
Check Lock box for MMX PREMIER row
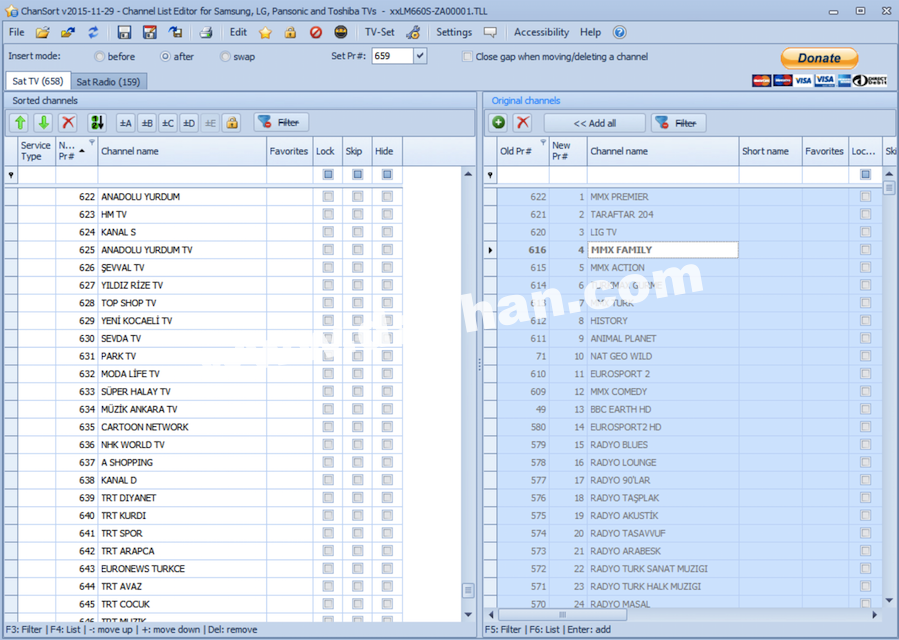point(865,197)
